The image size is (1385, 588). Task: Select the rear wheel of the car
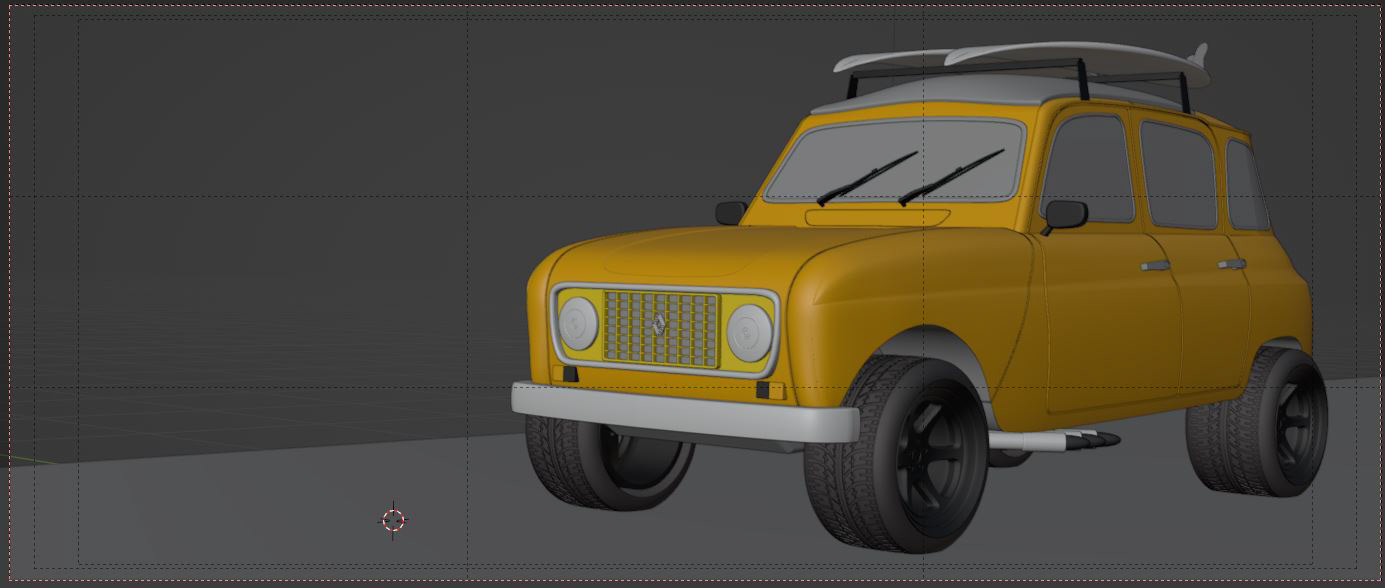coord(1258,422)
